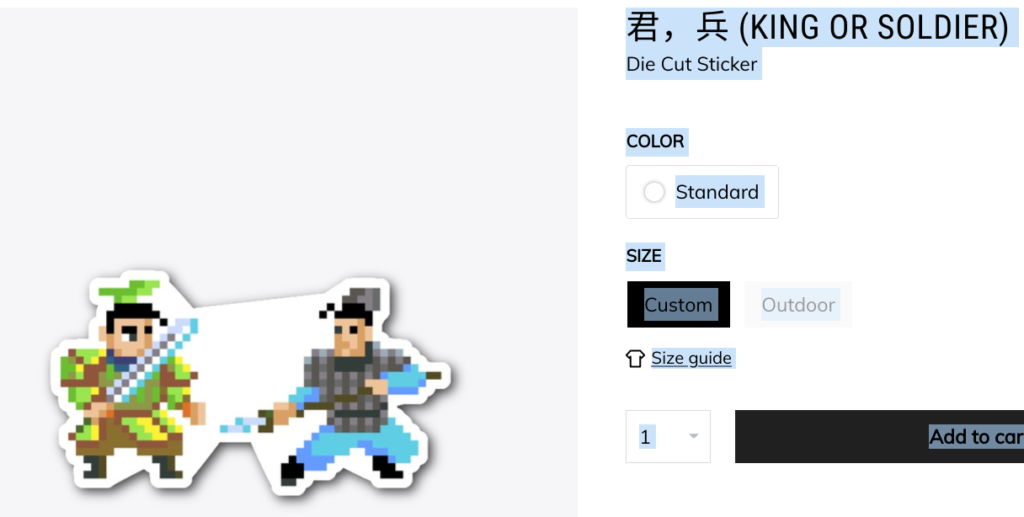Screen dimensions: 1024x517
Task: Click the soldier's light-blue spear tip
Action: [240, 425]
